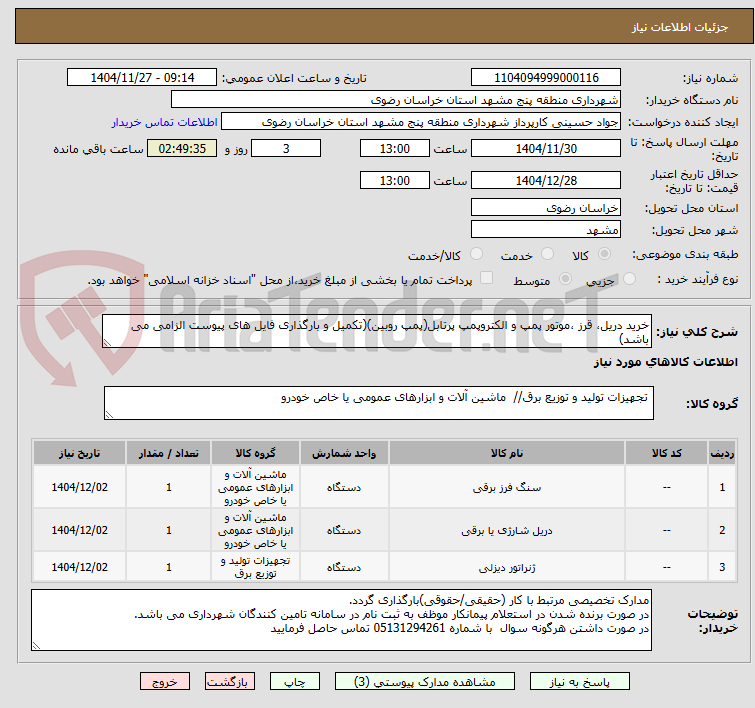This screenshot has width=755, height=708.
Task: Select the جزیی purchase type radio
Action: click(x=629, y=279)
